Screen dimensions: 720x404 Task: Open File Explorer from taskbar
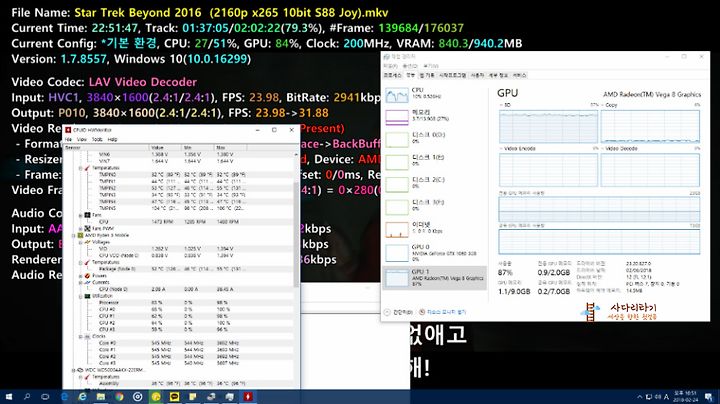tap(101, 397)
